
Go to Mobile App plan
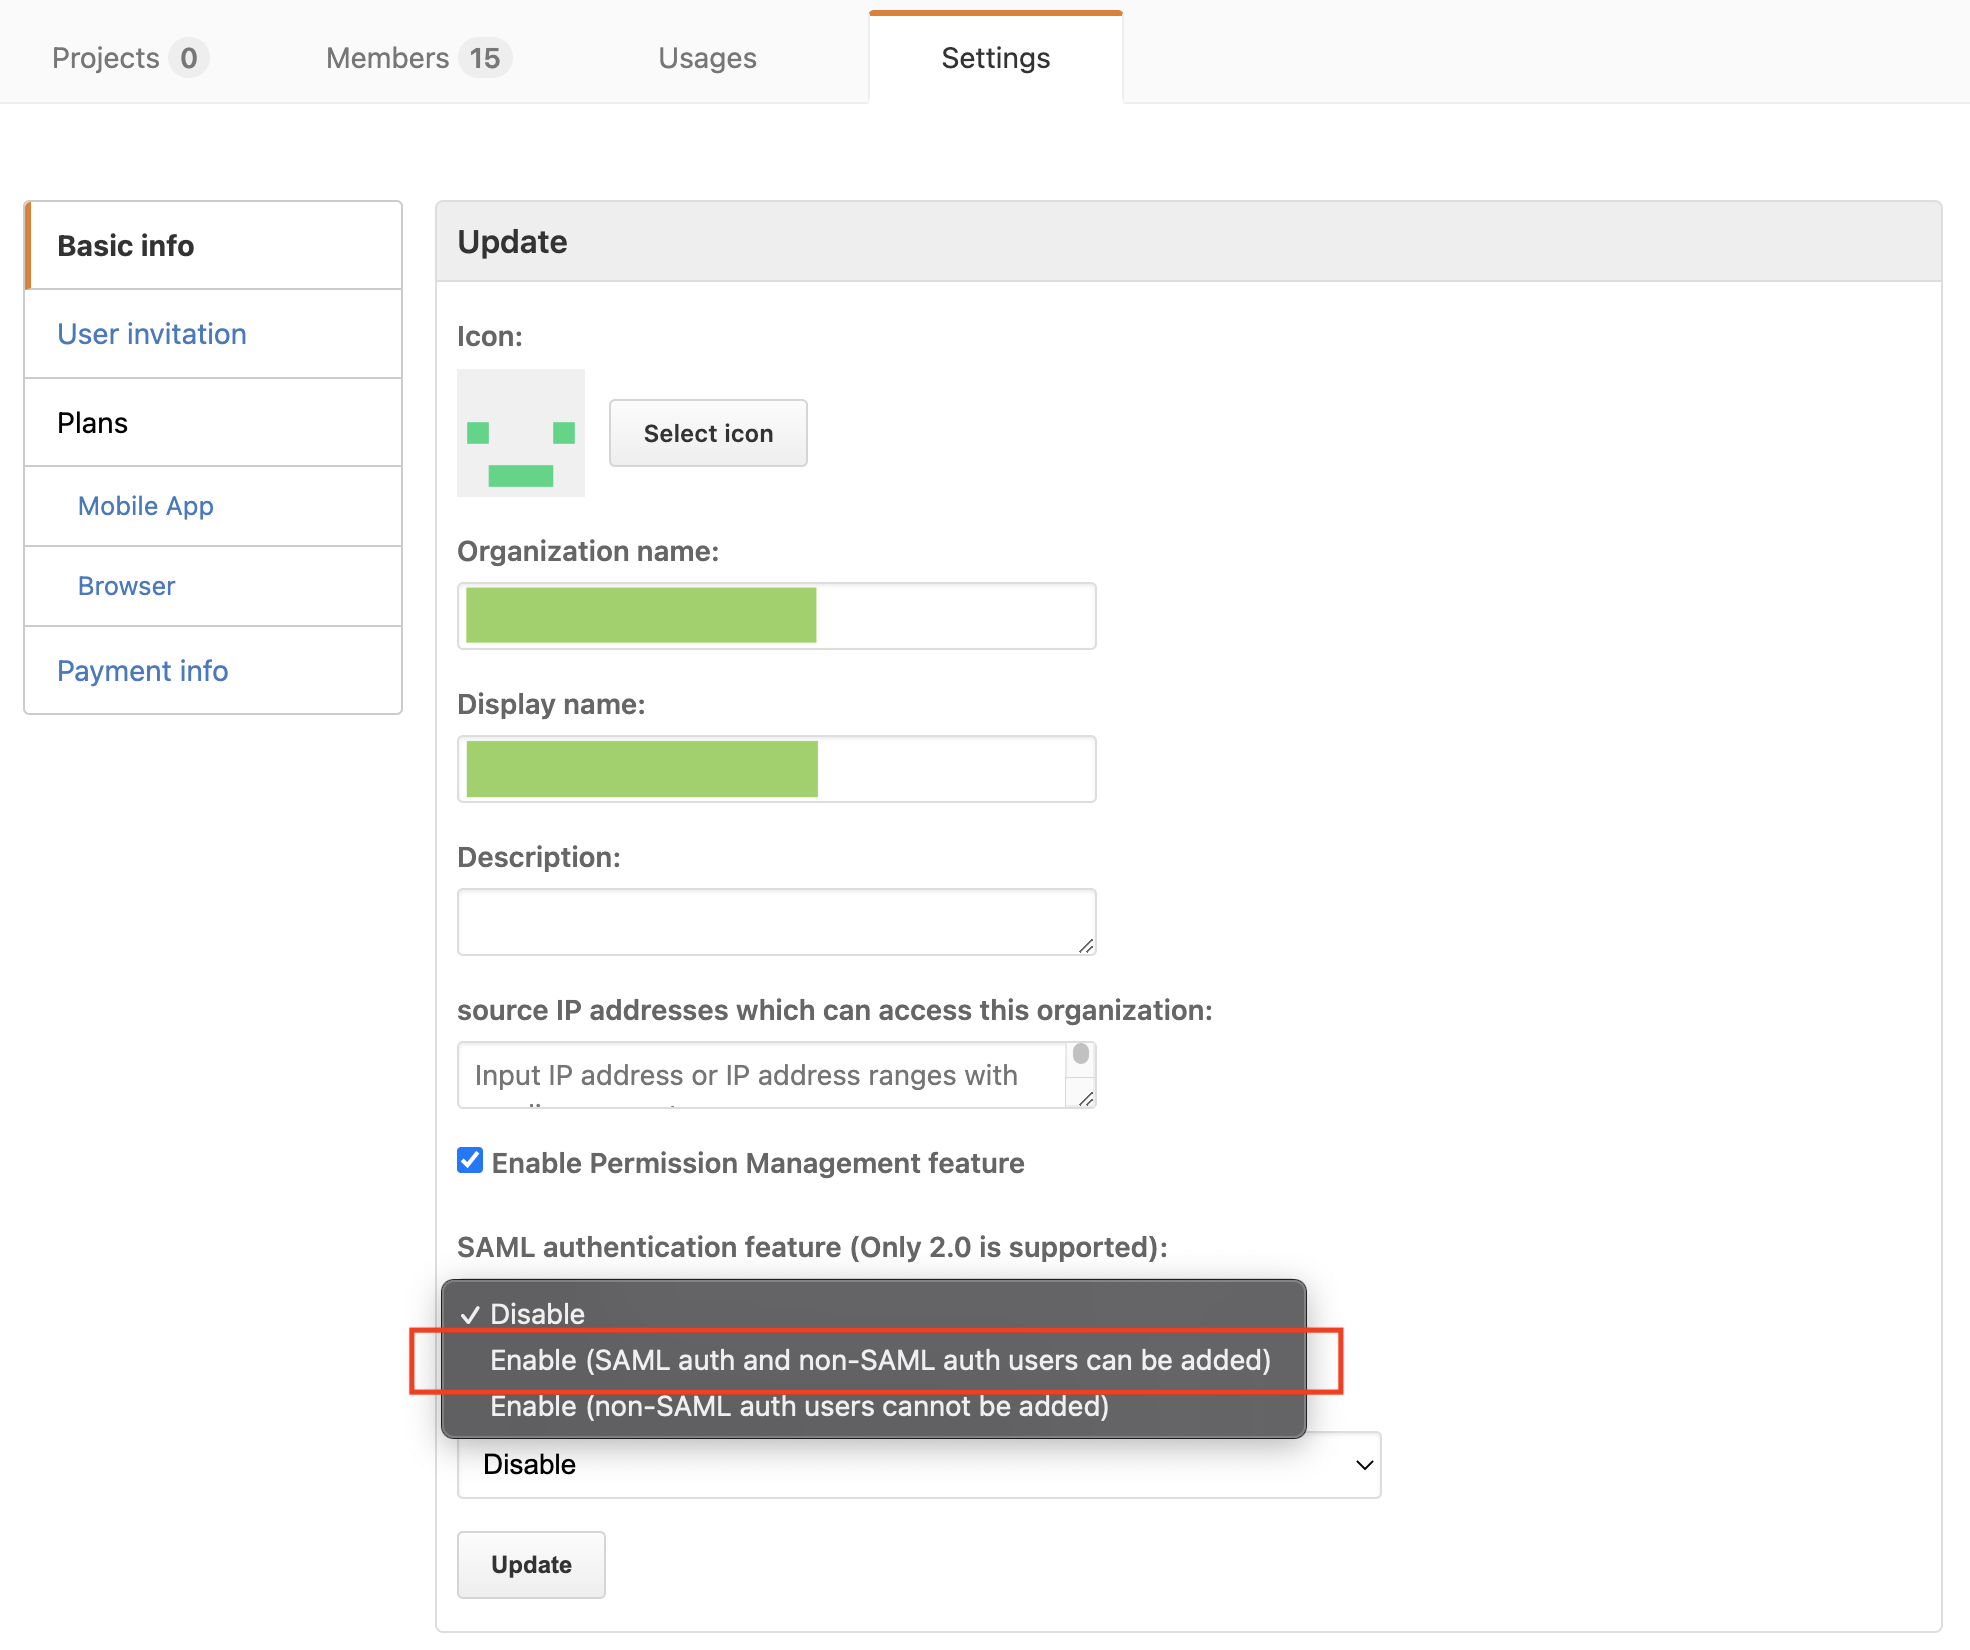pos(214,506)
